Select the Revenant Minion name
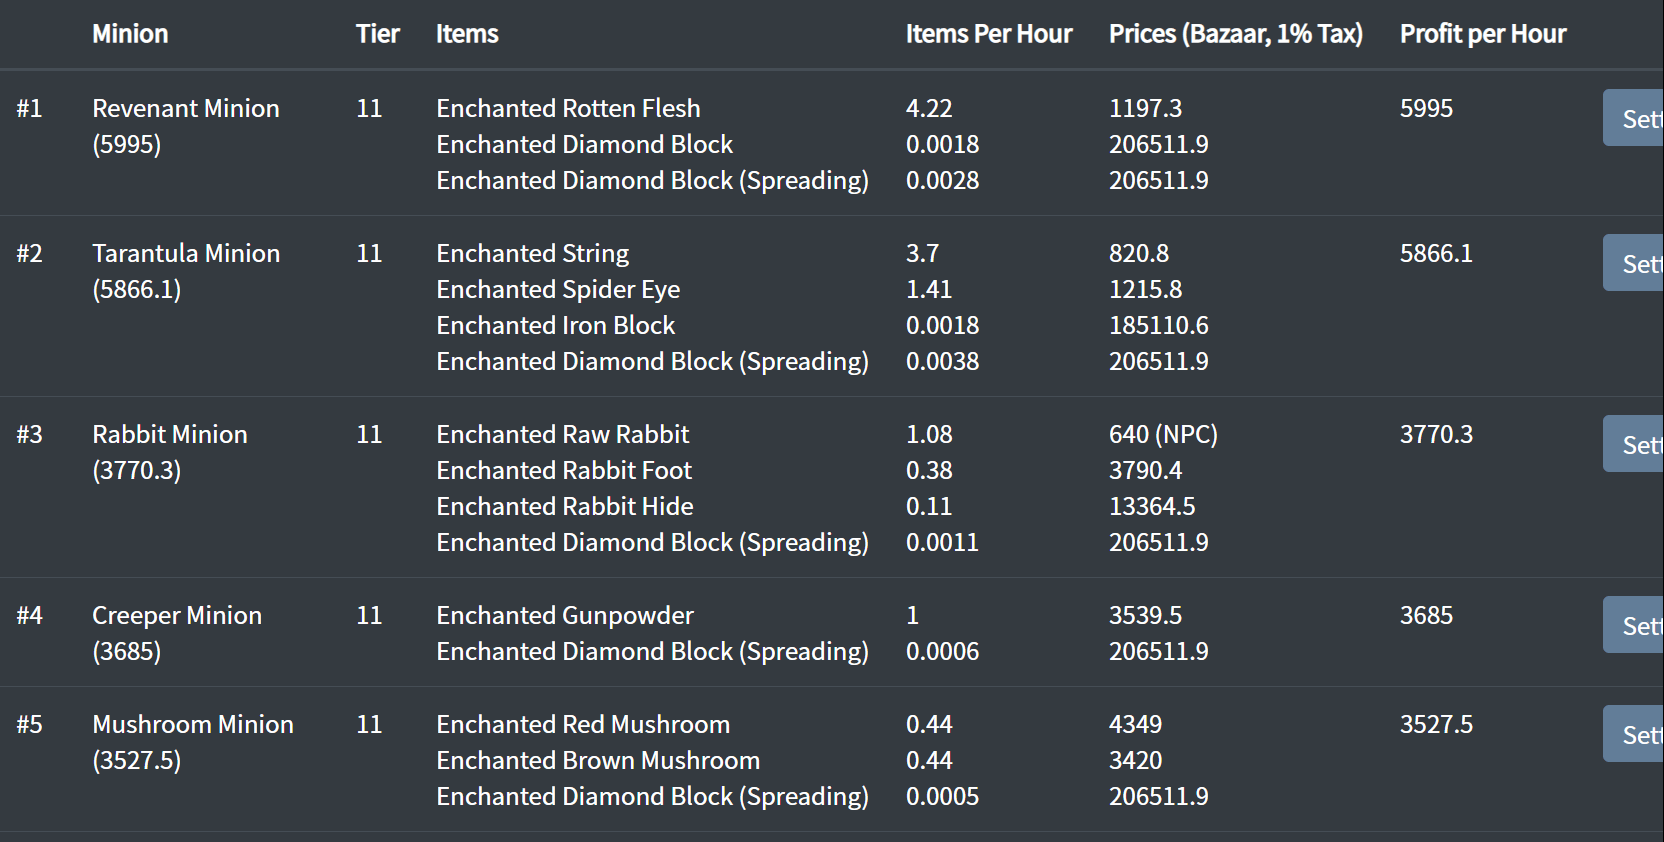 (x=185, y=108)
